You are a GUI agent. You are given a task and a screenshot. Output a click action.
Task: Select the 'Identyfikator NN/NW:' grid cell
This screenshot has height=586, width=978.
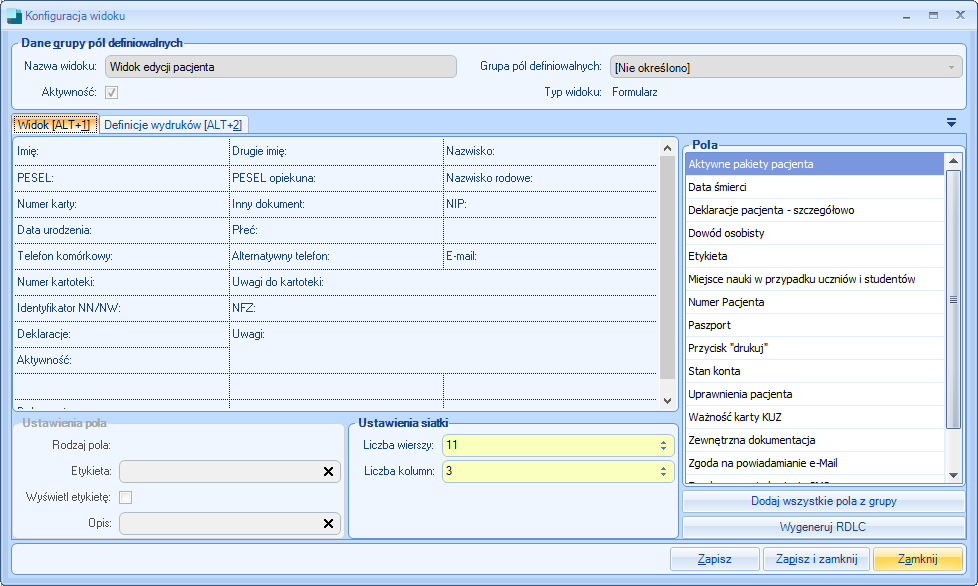coord(122,309)
